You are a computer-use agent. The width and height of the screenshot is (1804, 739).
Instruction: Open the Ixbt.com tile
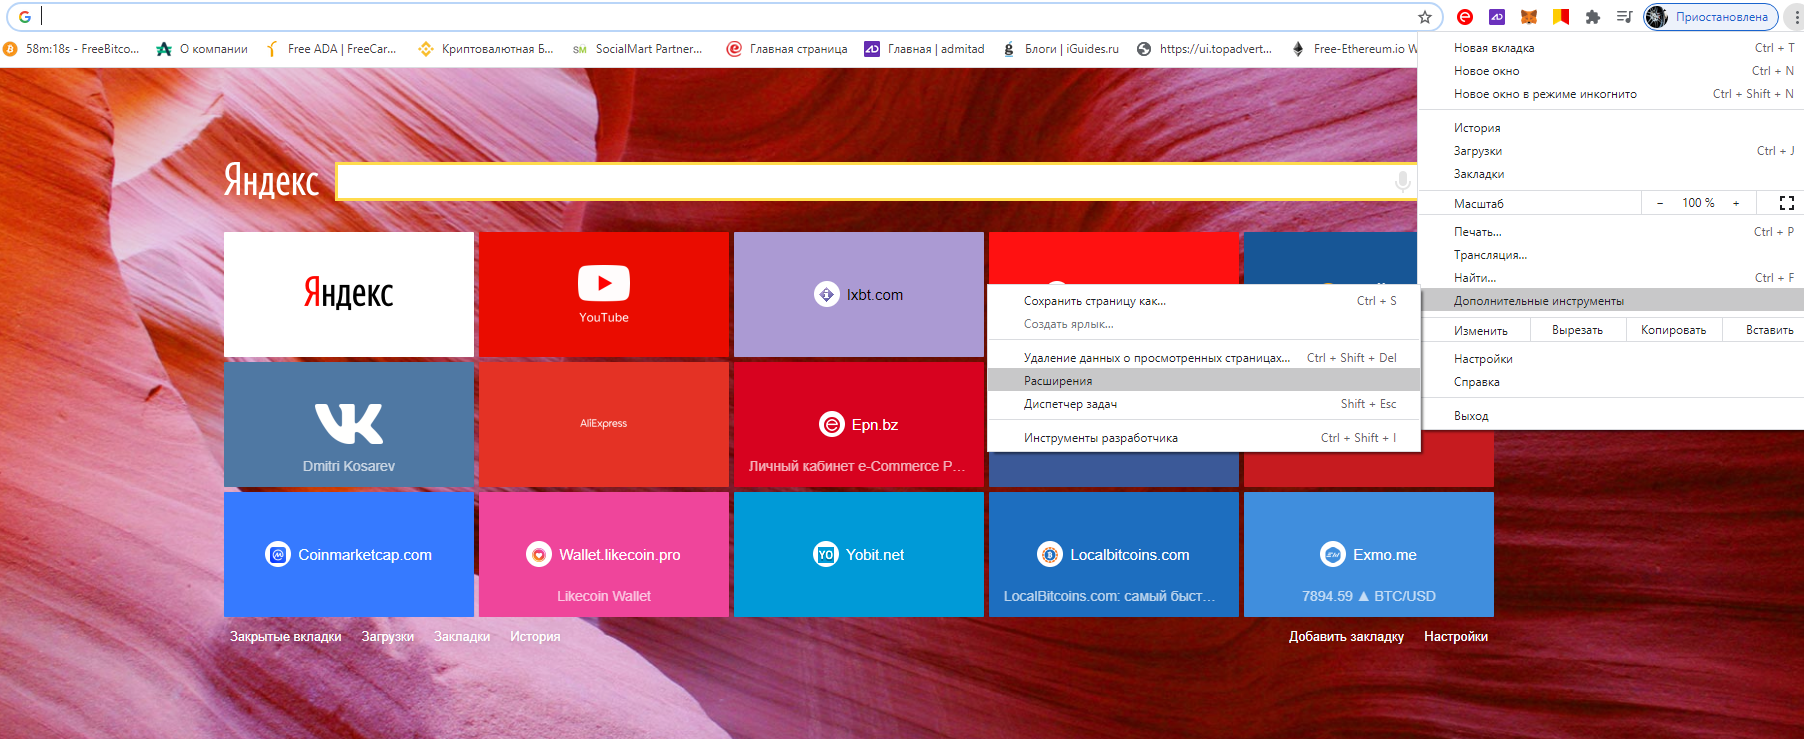pyautogui.click(x=859, y=295)
